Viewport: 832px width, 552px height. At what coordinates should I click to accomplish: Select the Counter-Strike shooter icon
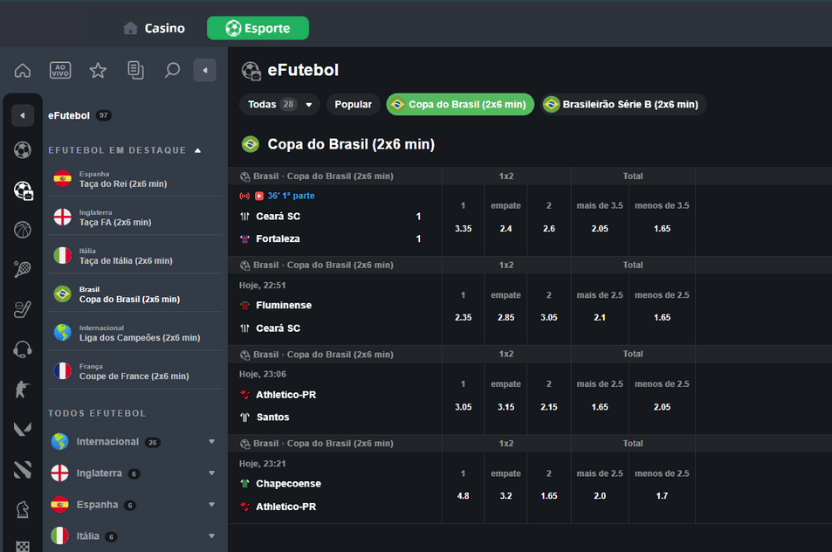22,390
